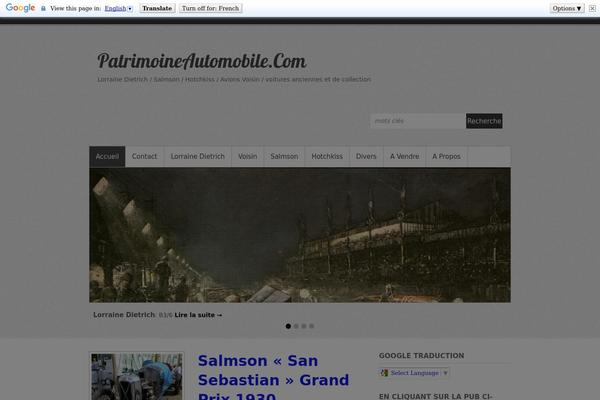Image resolution: width=600 pixels, height=400 pixels.
Task: Open the Options dropdown
Action: pyautogui.click(x=567, y=8)
